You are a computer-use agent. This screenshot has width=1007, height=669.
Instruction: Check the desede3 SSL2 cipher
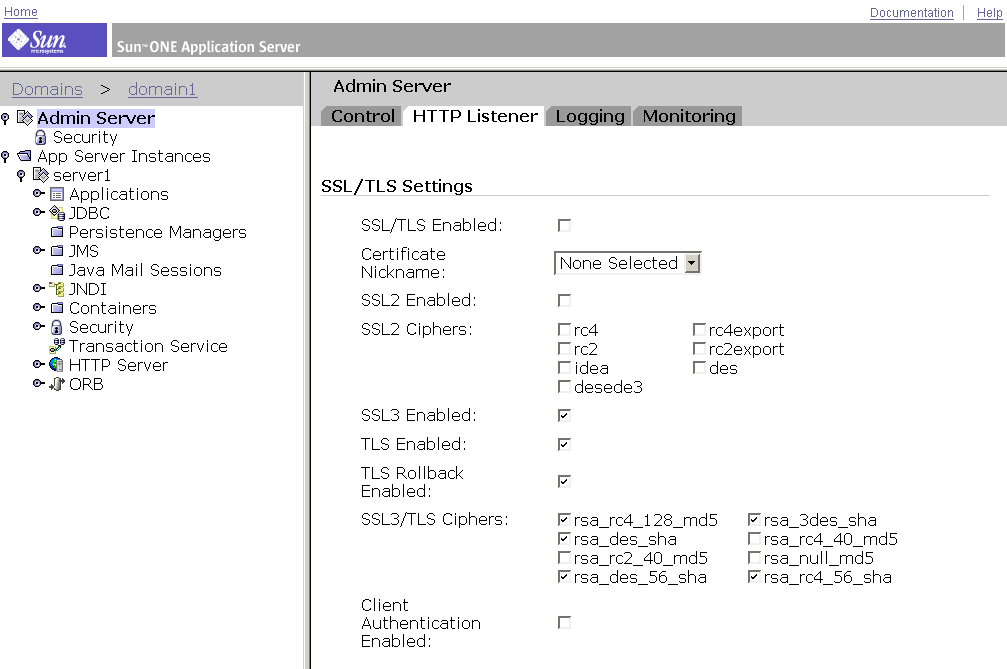coord(565,387)
